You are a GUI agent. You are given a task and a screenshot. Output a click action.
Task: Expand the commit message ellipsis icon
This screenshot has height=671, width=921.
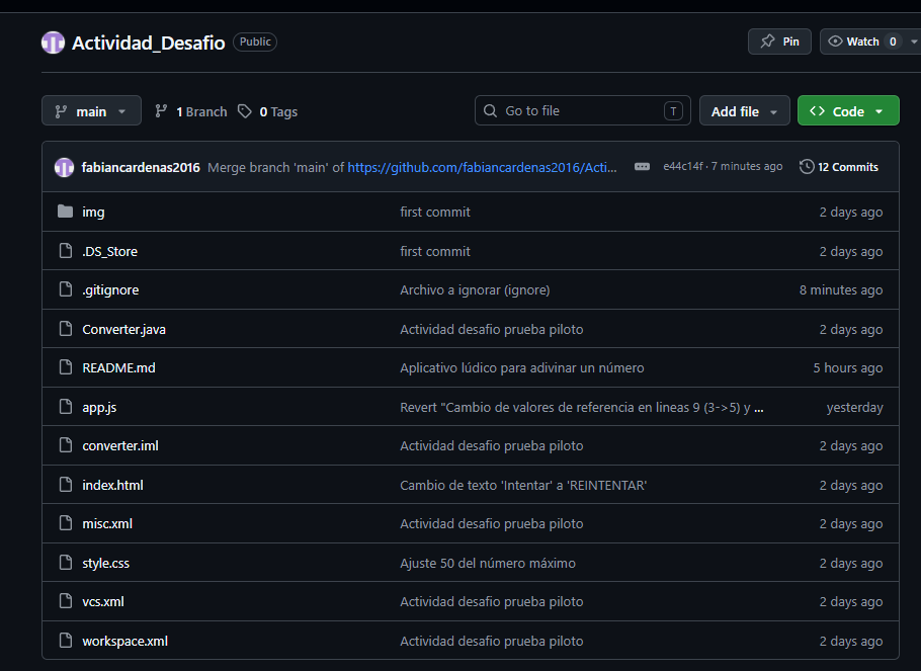click(642, 167)
